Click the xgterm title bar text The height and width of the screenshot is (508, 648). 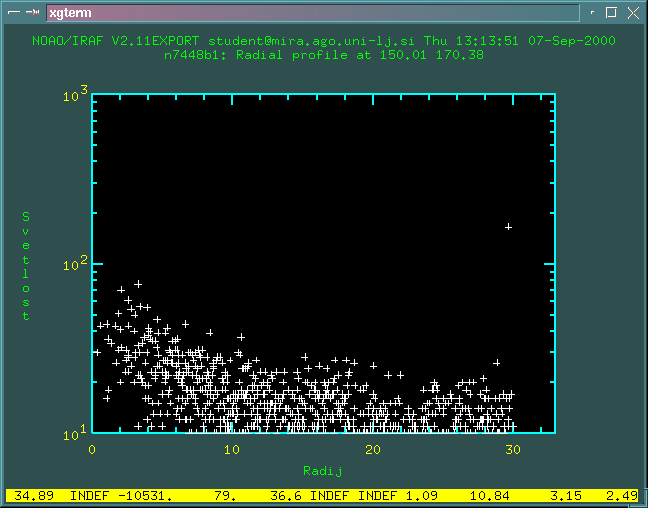point(70,13)
